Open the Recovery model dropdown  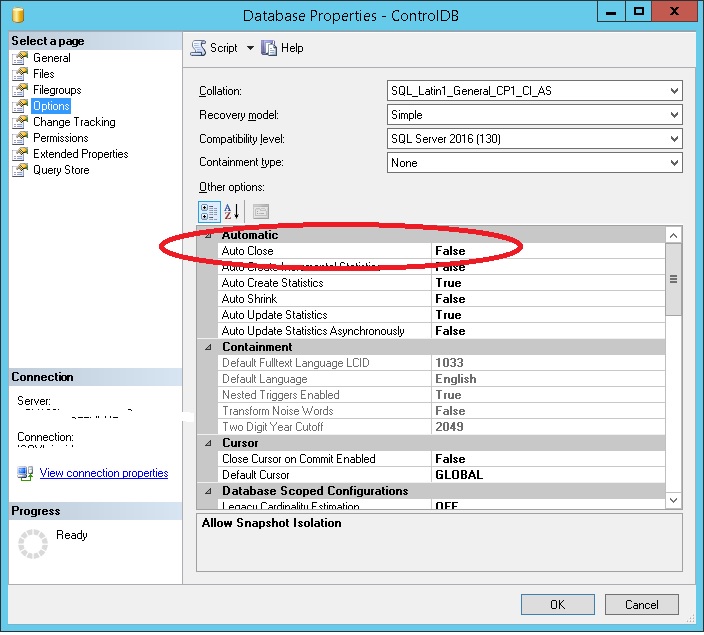coord(673,115)
